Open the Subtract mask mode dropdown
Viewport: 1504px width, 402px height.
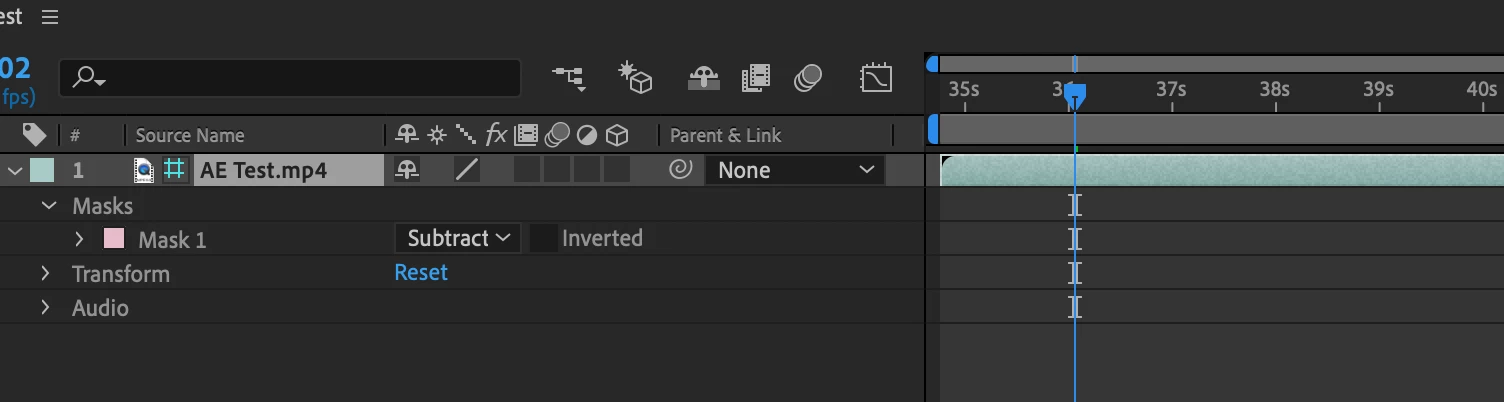pos(458,238)
